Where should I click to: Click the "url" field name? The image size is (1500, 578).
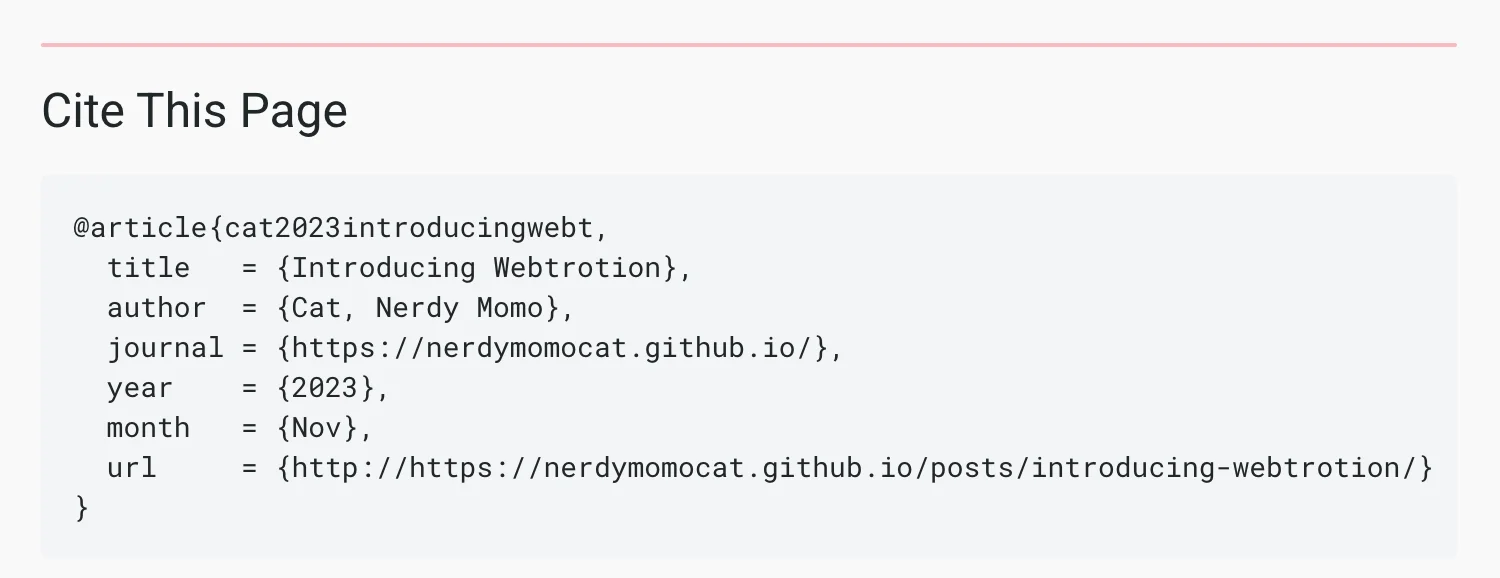click(x=132, y=468)
